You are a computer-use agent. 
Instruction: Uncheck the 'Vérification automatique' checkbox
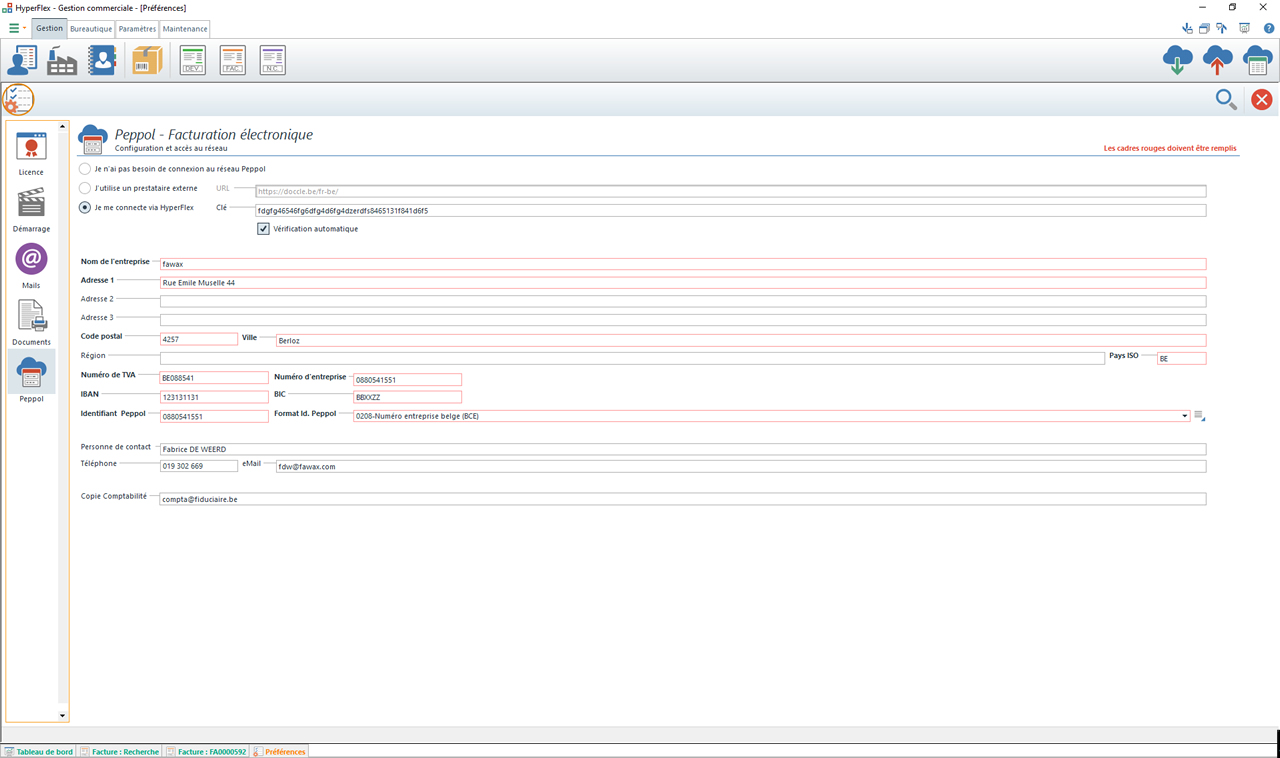[264, 229]
